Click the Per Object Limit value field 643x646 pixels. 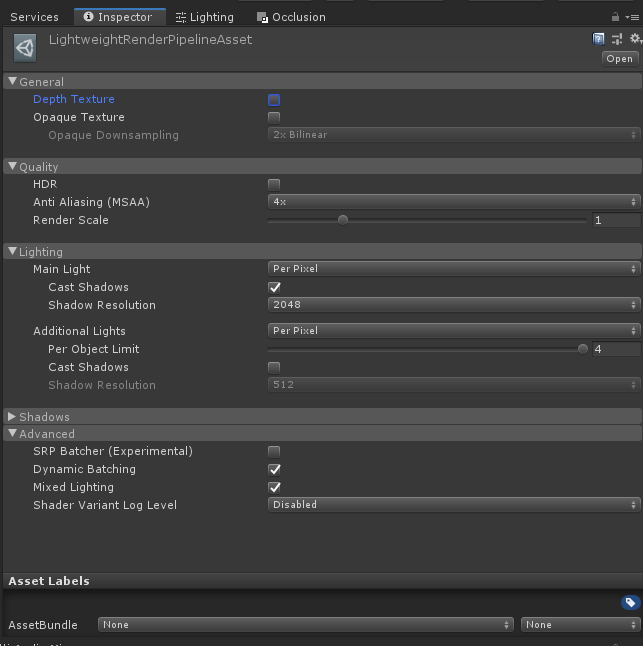click(616, 349)
